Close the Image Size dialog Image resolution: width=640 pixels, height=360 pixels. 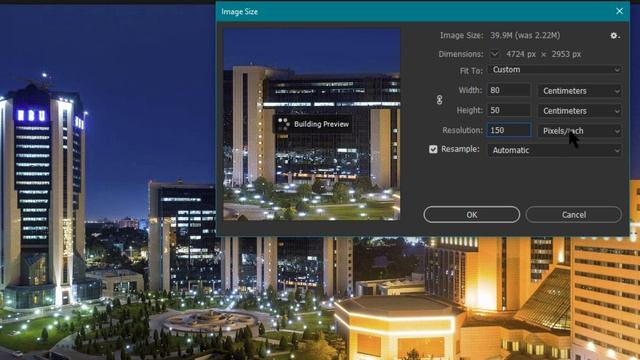pyautogui.click(x=619, y=11)
